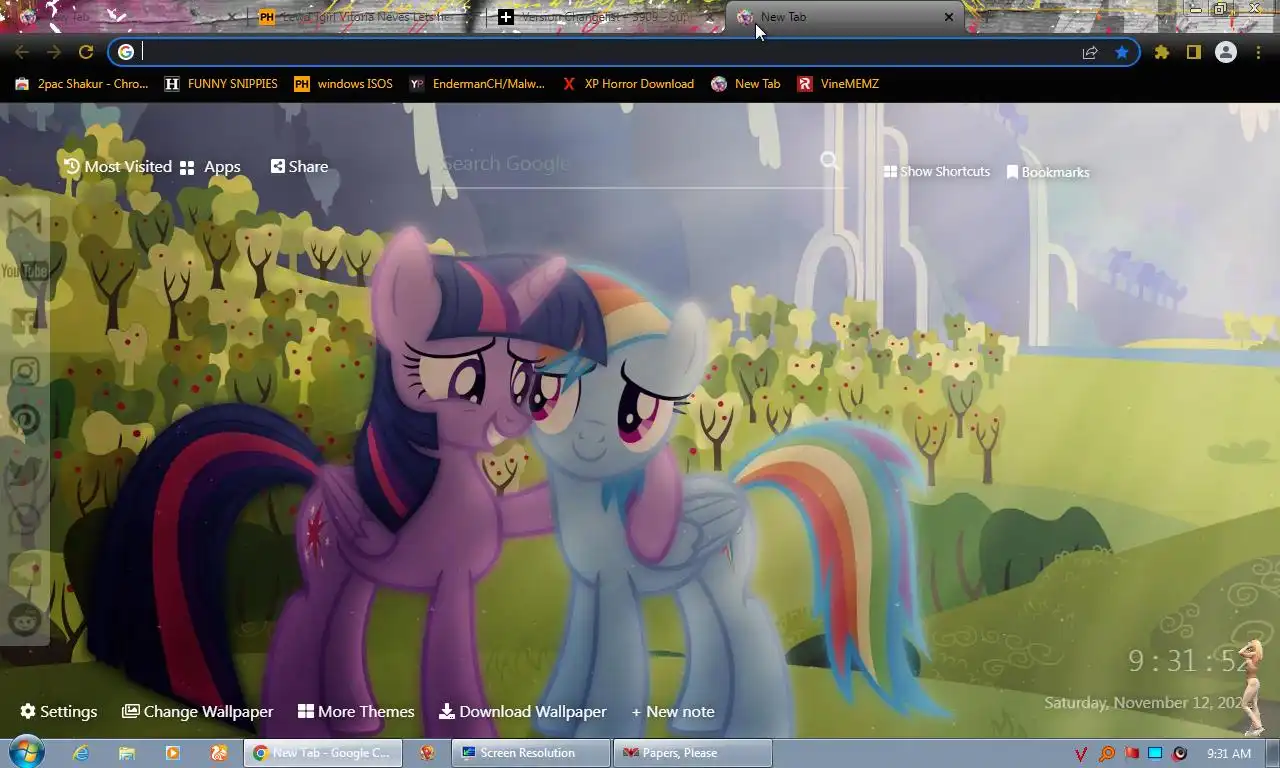Image resolution: width=1280 pixels, height=768 pixels.
Task: Click the red V tray icon
Action: 1081,753
